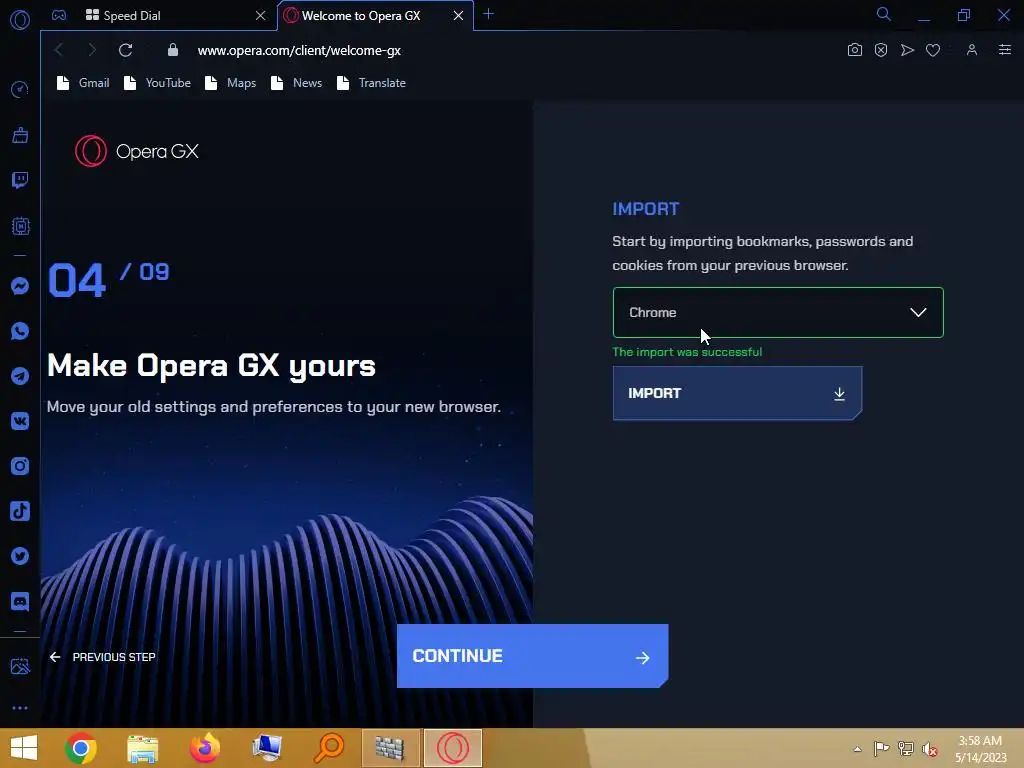
Task: Open Easy Setup sliders icon
Action: 1004,50
